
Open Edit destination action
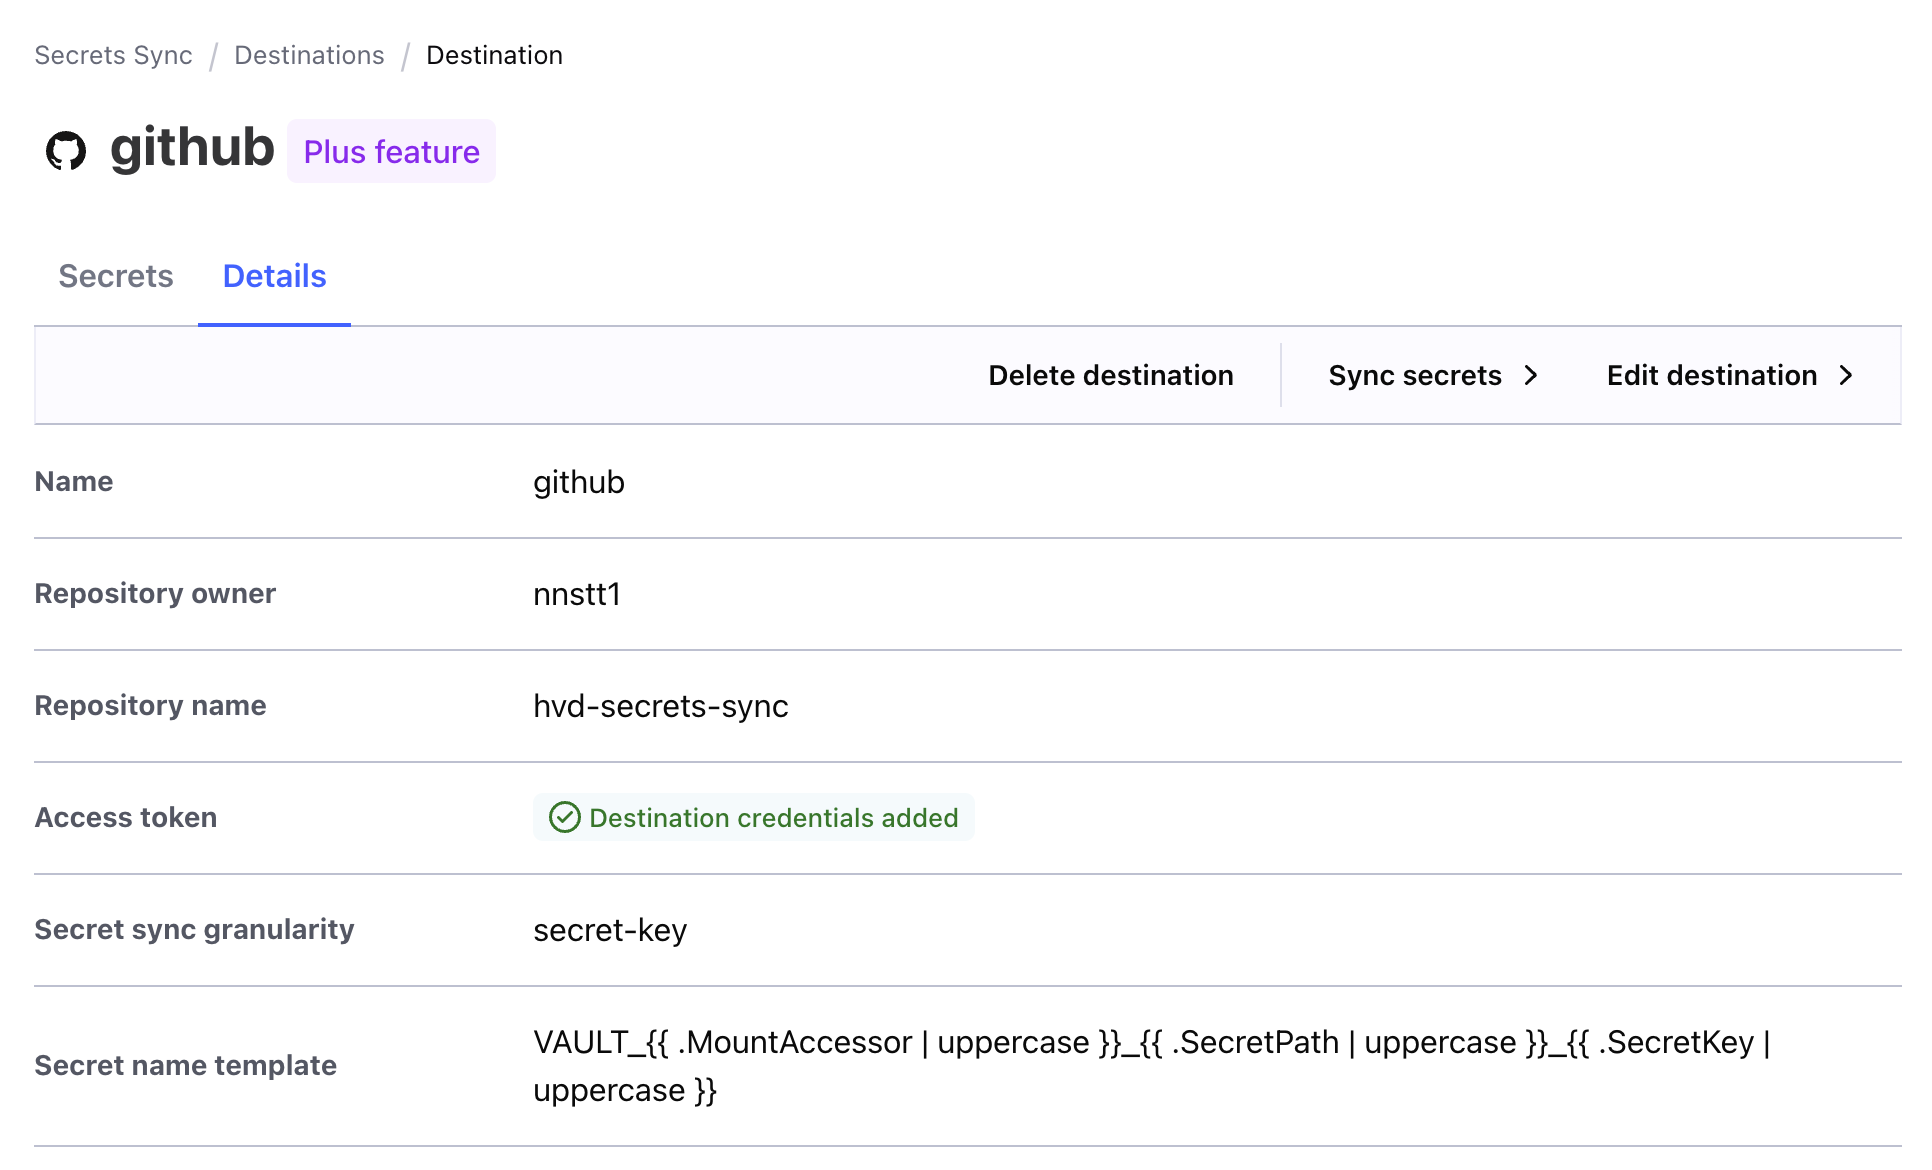[1711, 376]
